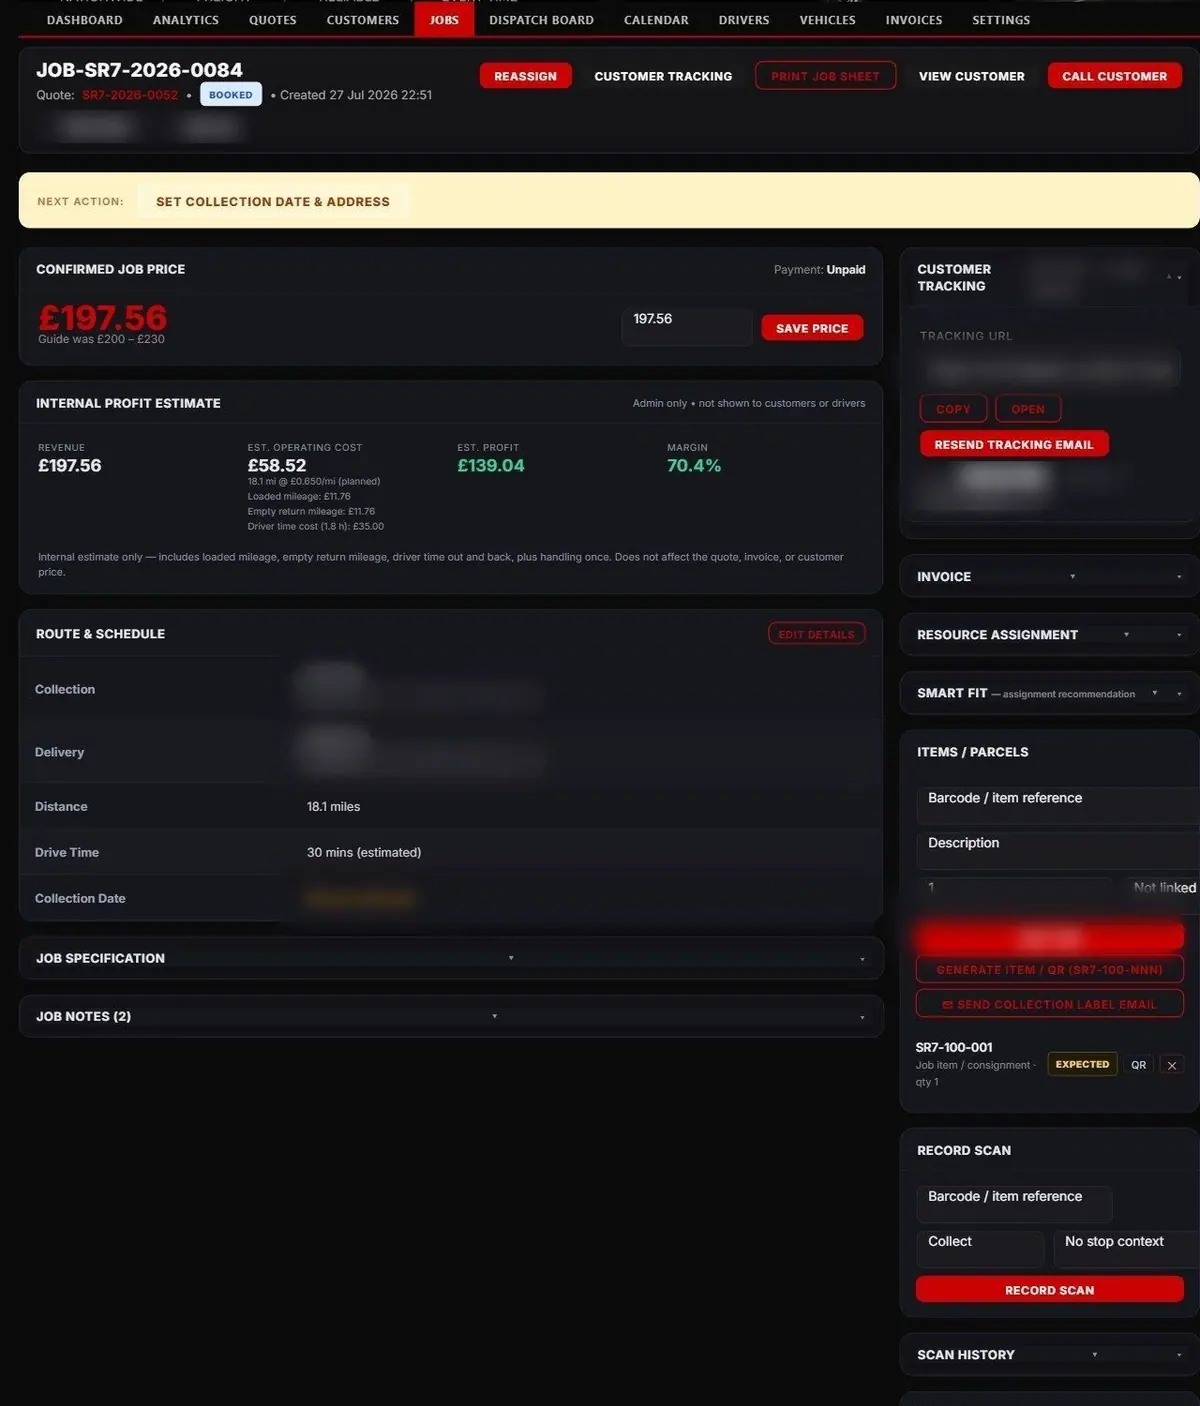This screenshot has height=1406, width=1200.
Task: Click the Save Price button
Action: (812, 328)
